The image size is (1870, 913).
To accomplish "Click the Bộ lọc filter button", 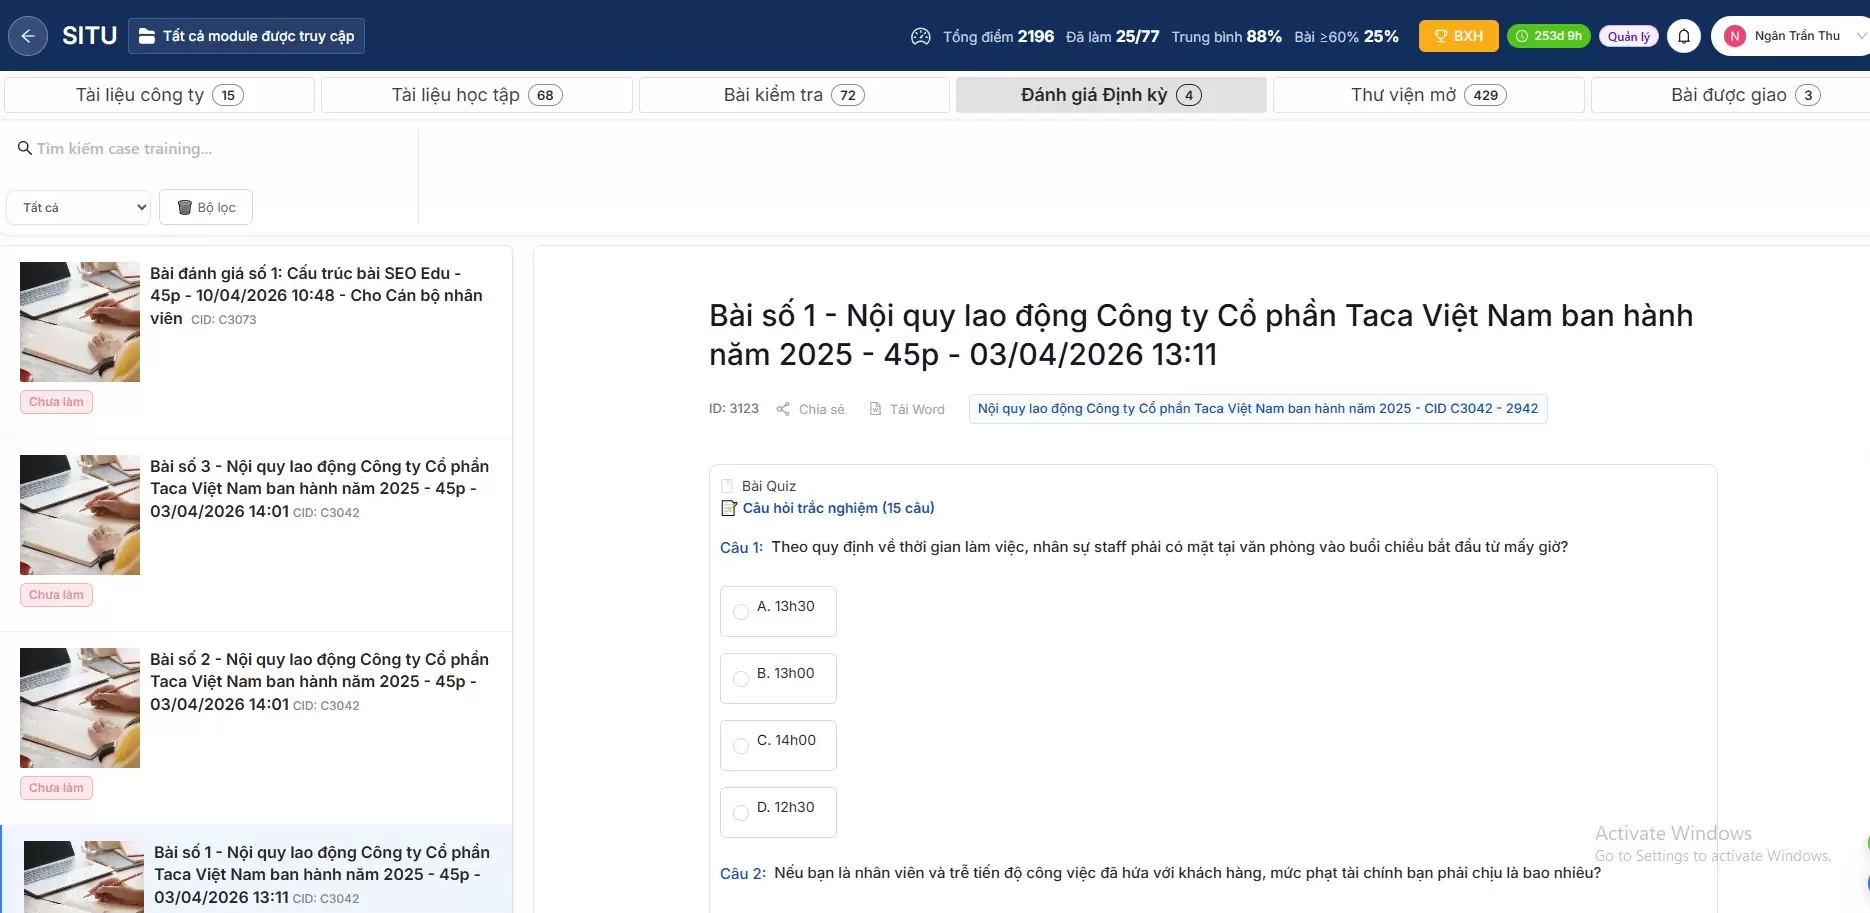I will point(206,207).
